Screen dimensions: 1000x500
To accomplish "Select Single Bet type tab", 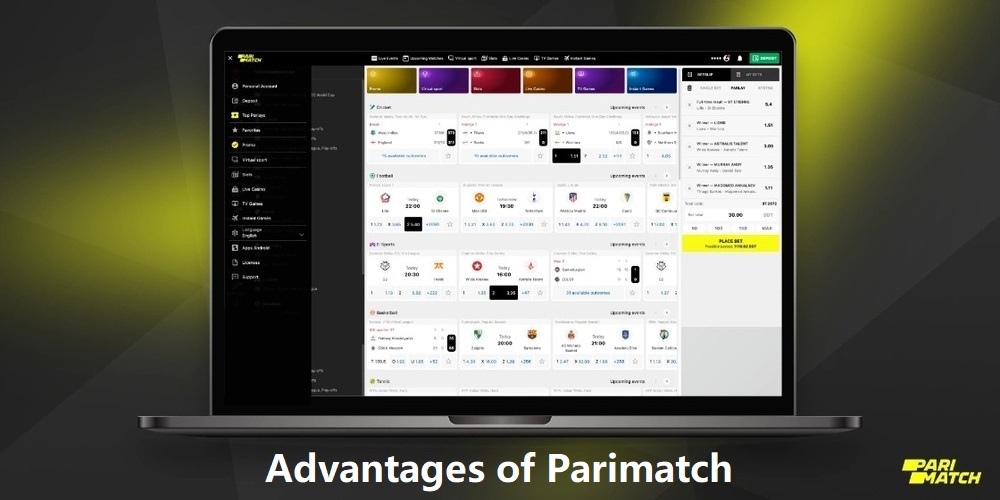I will coord(711,88).
